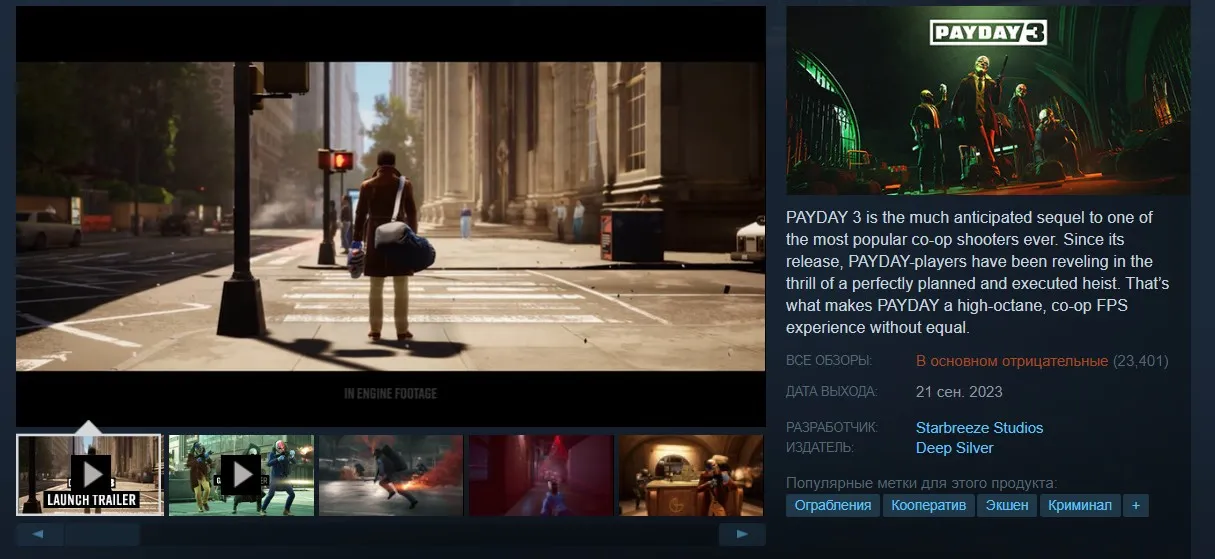
Task: Click the release date '21 сен. 2023'
Action: (x=959, y=392)
